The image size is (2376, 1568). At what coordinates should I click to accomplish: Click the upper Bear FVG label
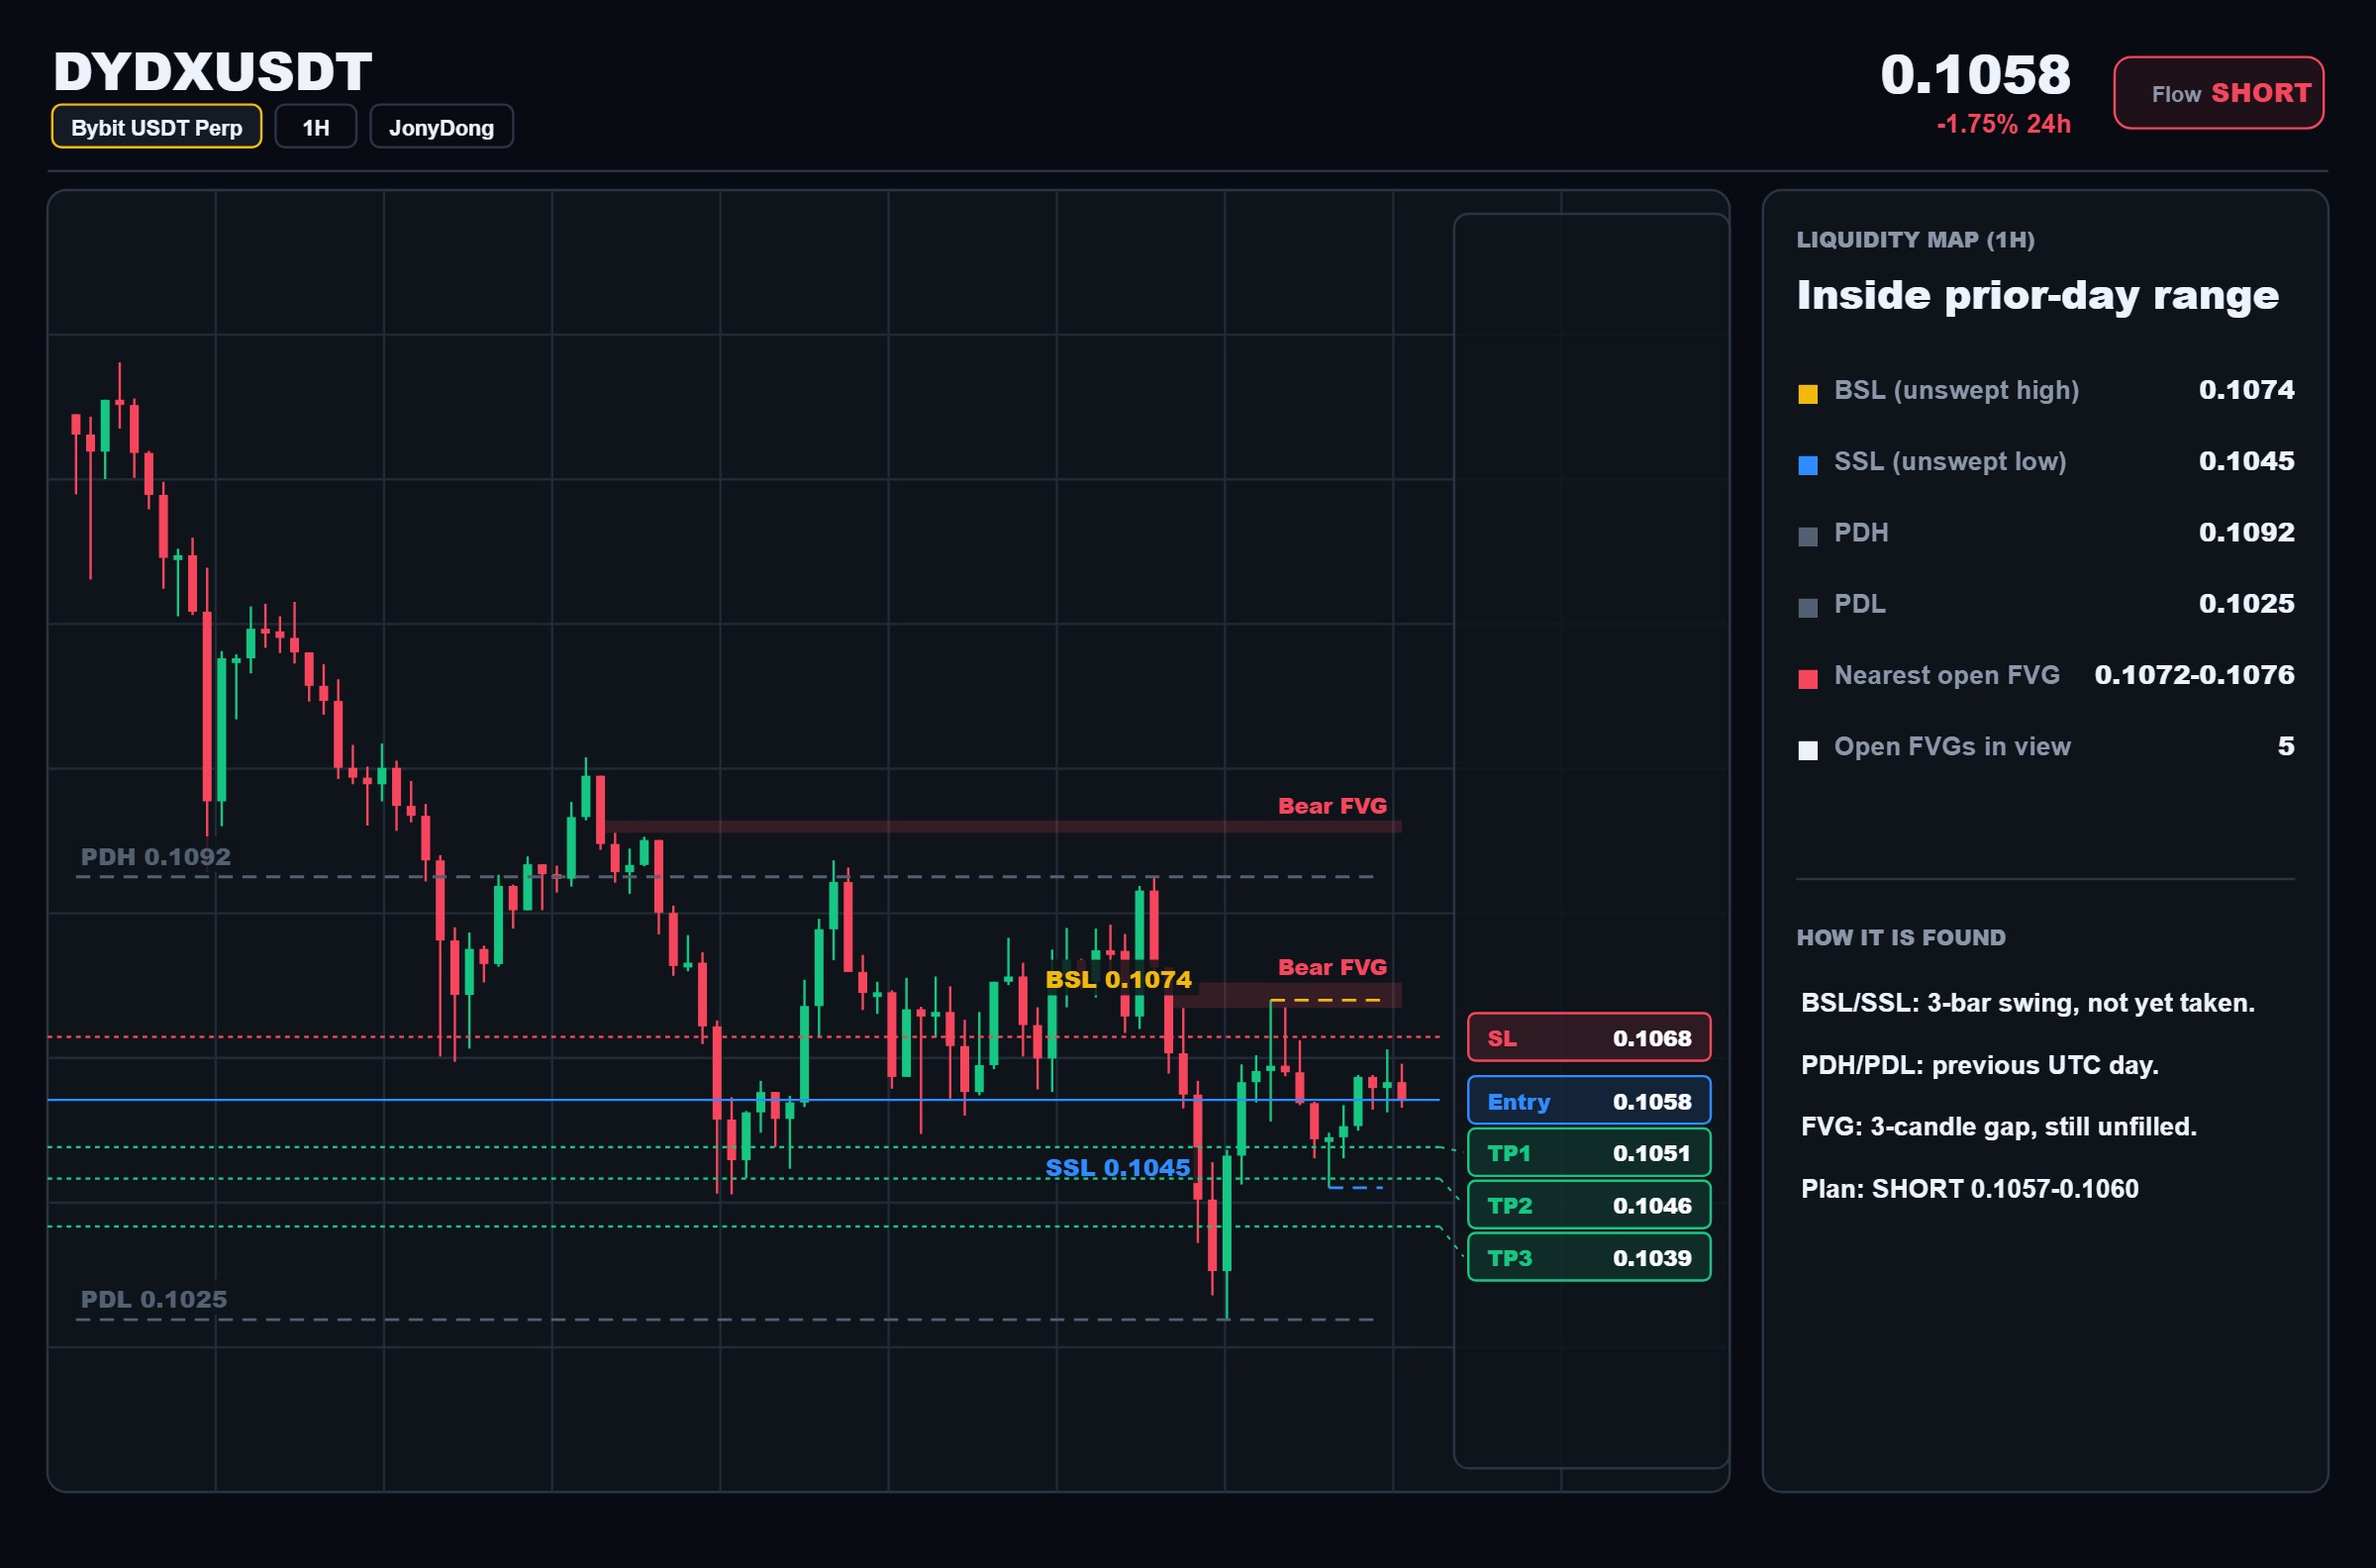(x=1332, y=806)
